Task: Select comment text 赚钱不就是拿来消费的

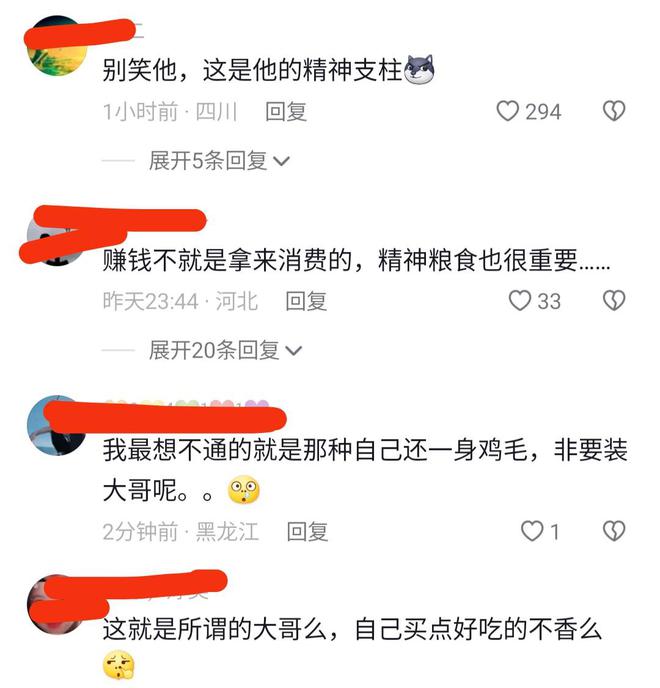Action: [227, 261]
